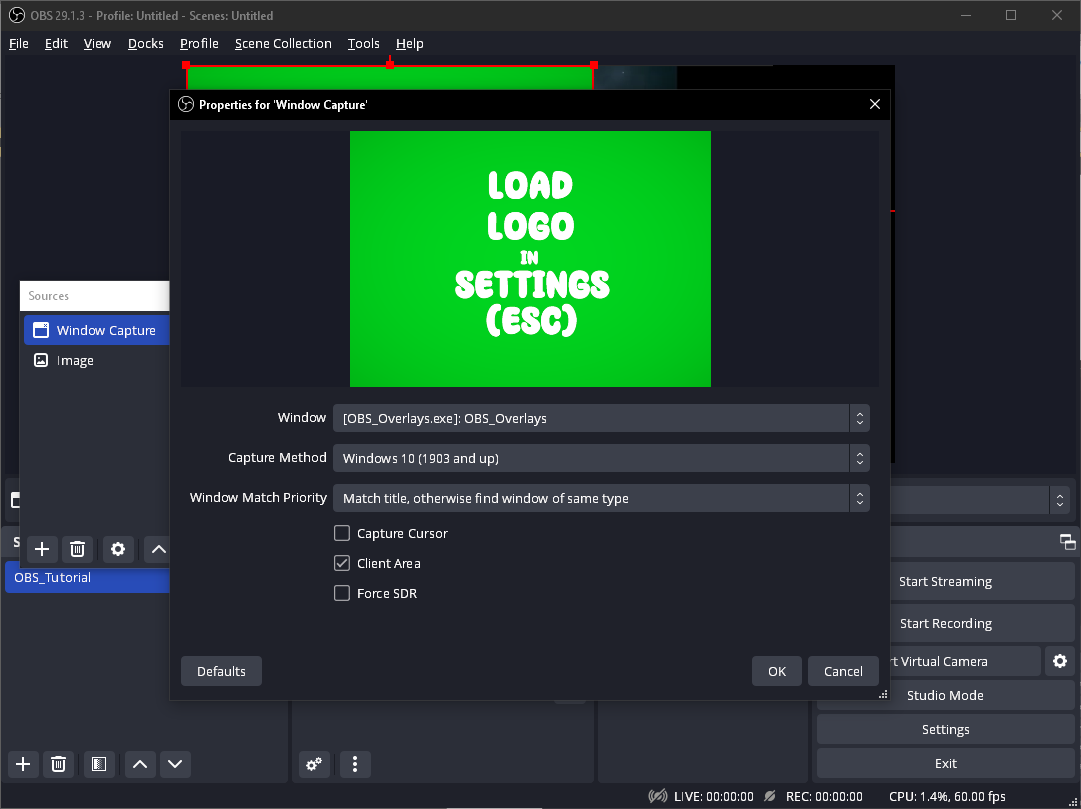1081x809 pixels.
Task: Float the Controls dock via popout icon
Action: (x=1068, y=541)
